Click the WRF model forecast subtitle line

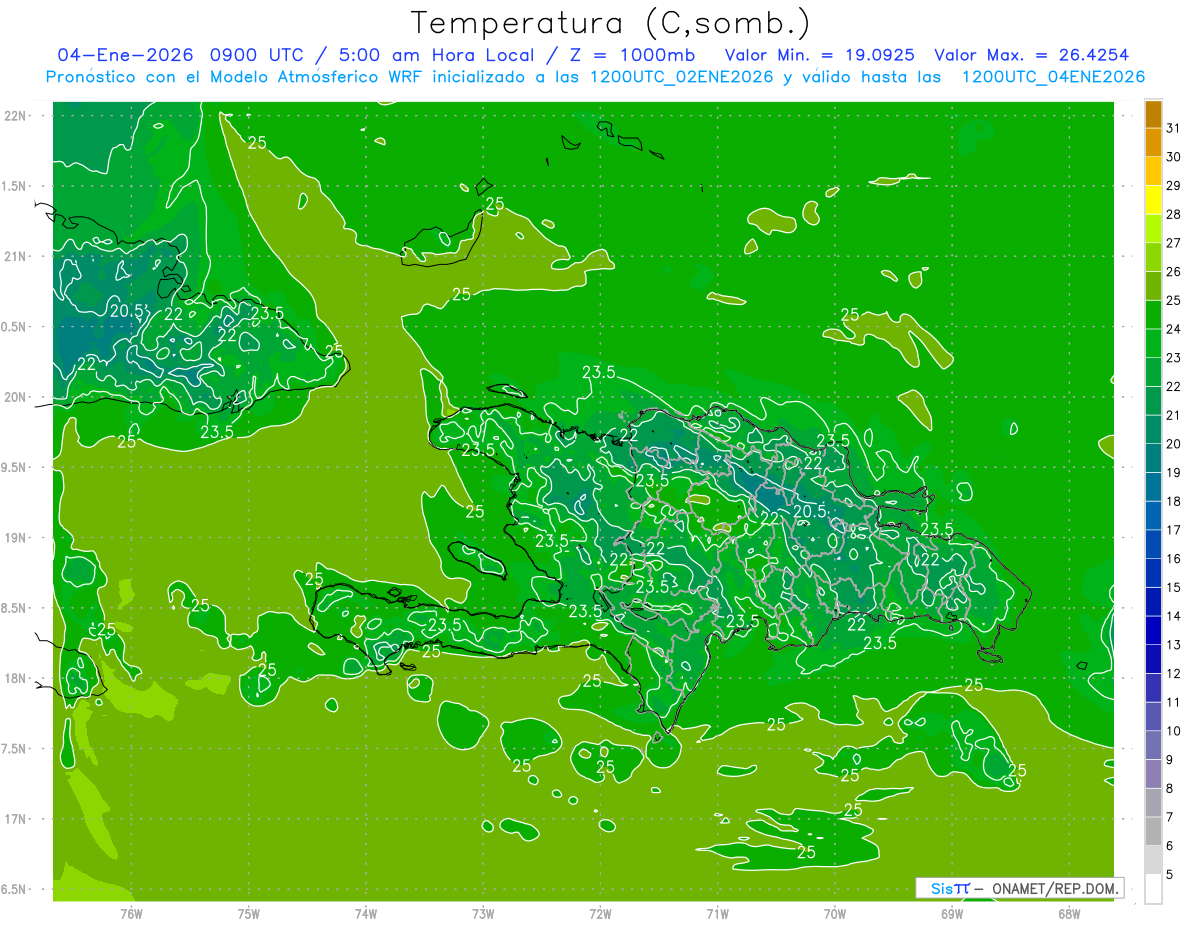pos(596,77)
